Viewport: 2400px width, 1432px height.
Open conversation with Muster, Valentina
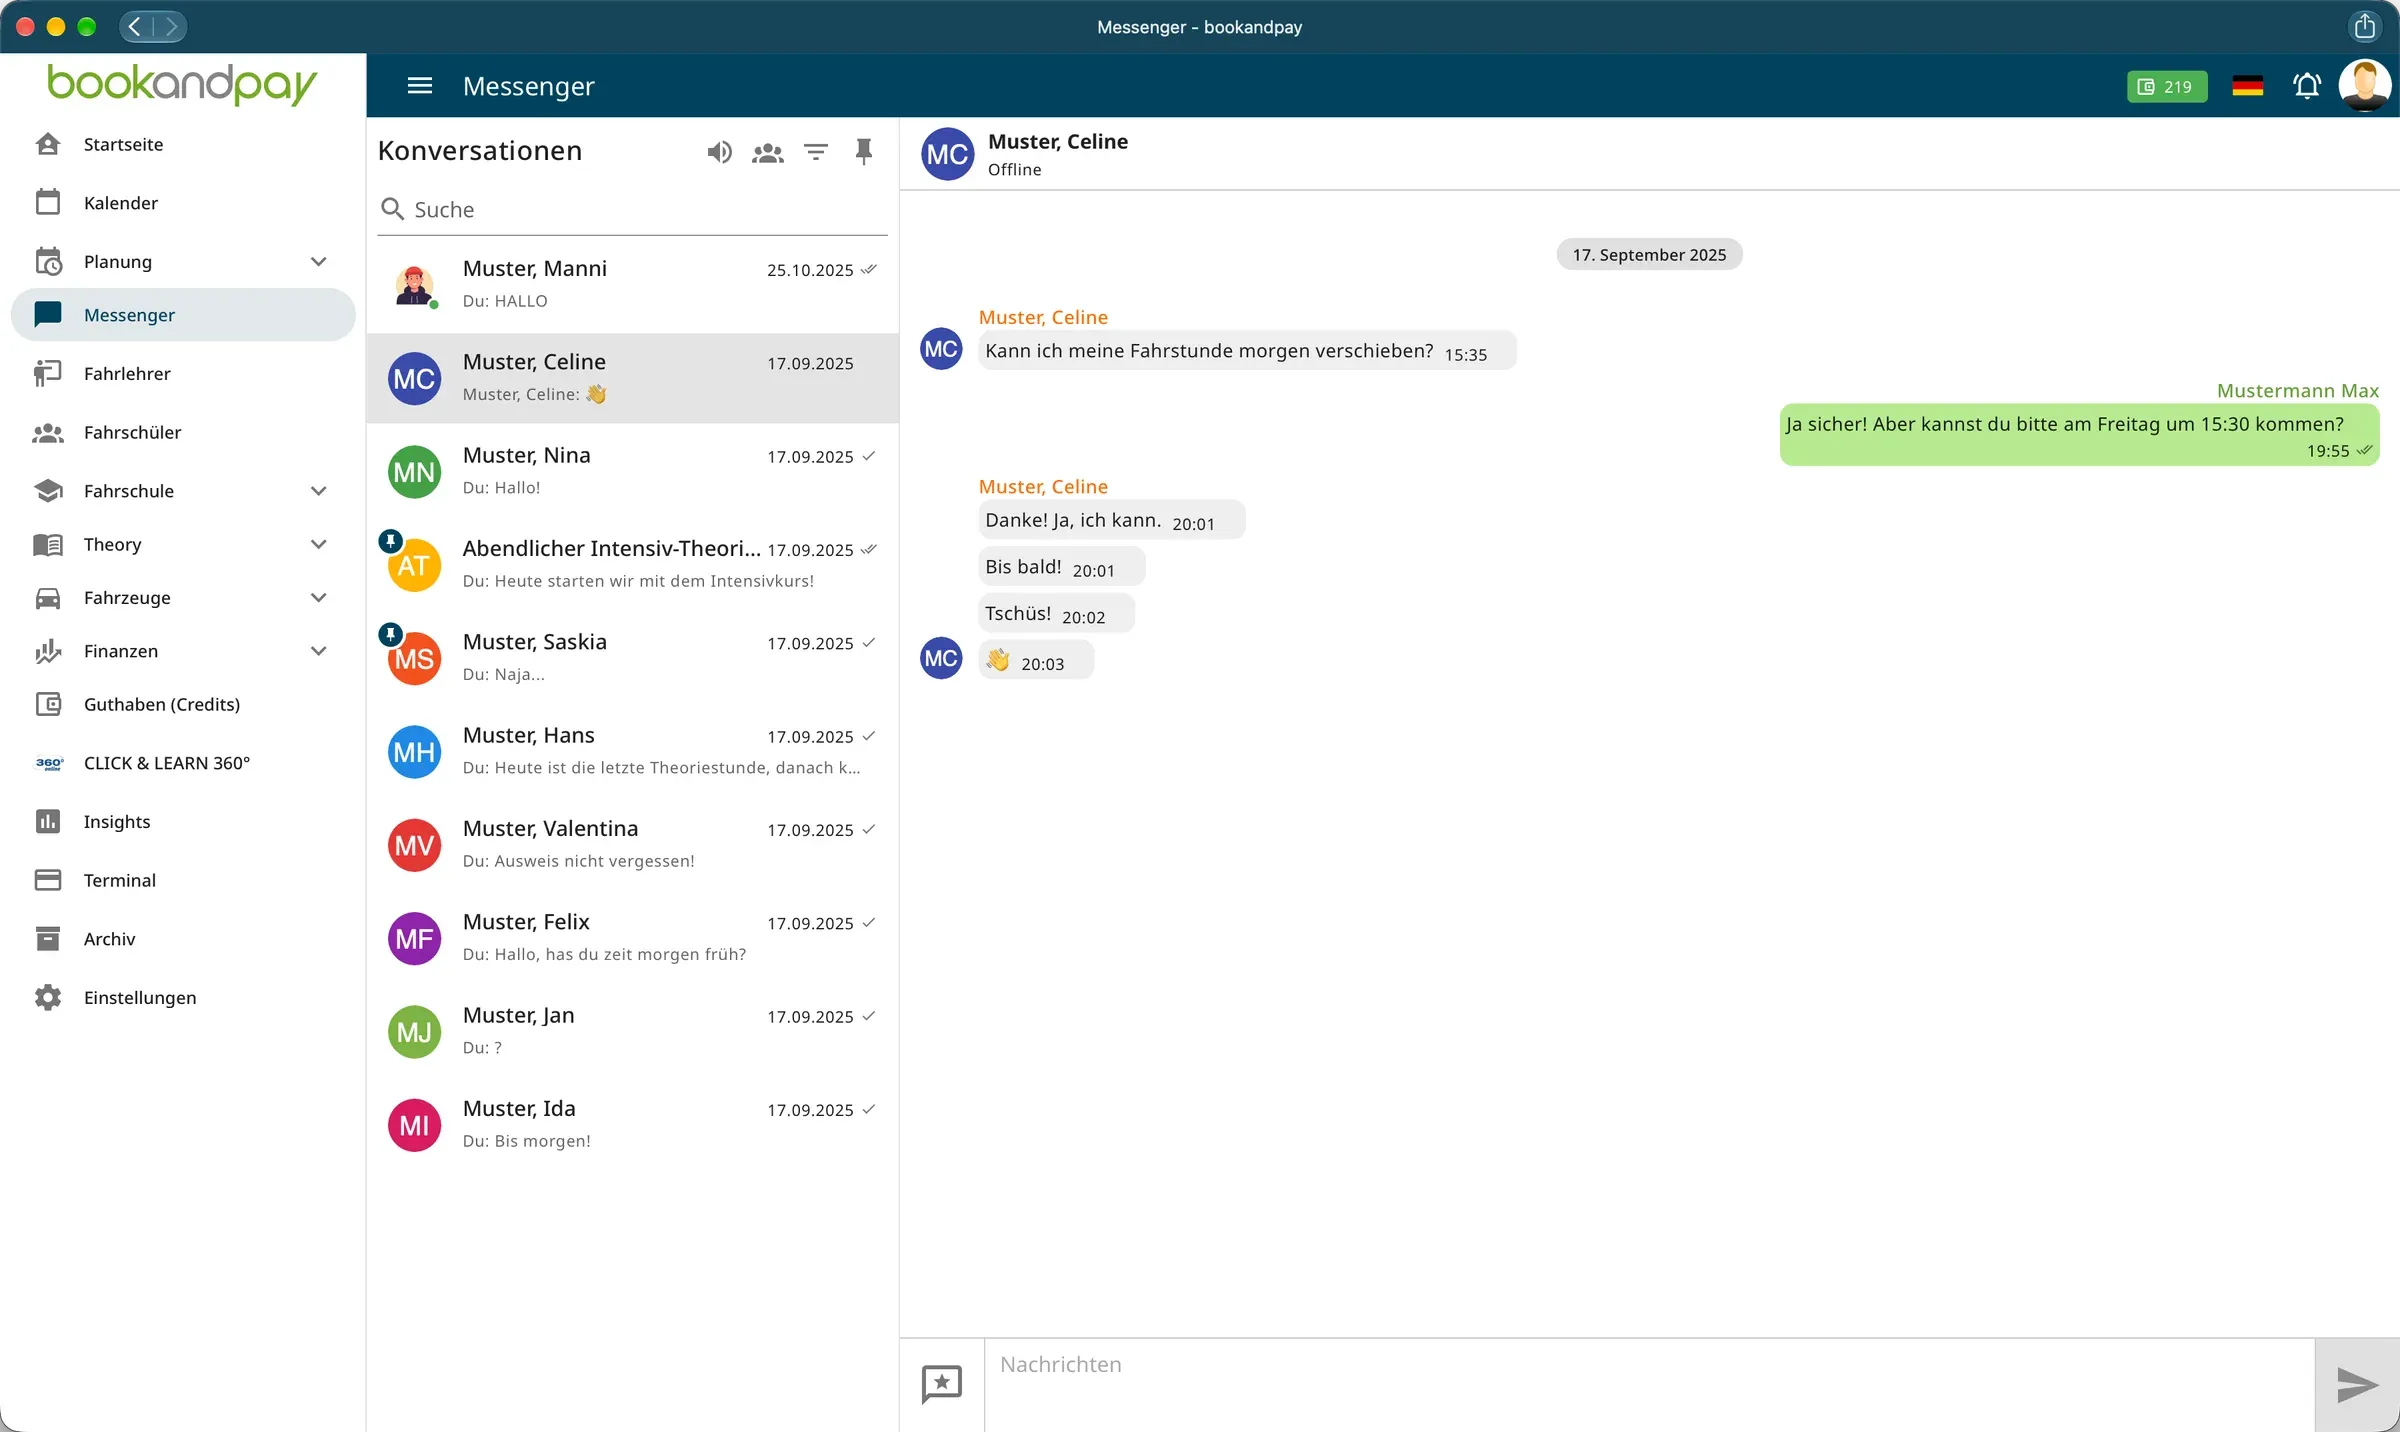tap(632, 844)
